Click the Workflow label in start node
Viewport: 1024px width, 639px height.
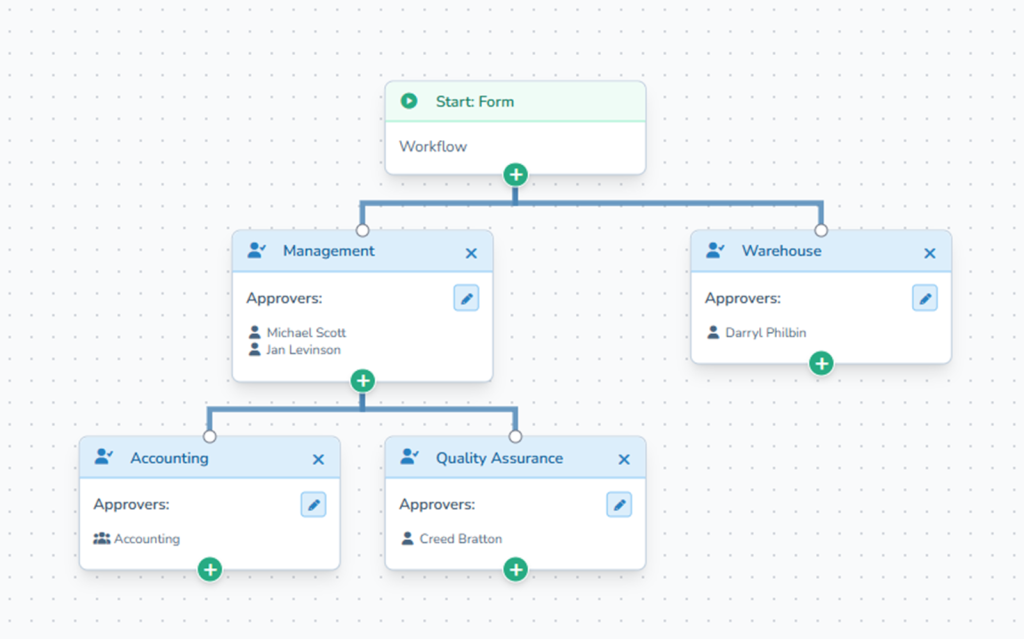[x=433, y=146]
